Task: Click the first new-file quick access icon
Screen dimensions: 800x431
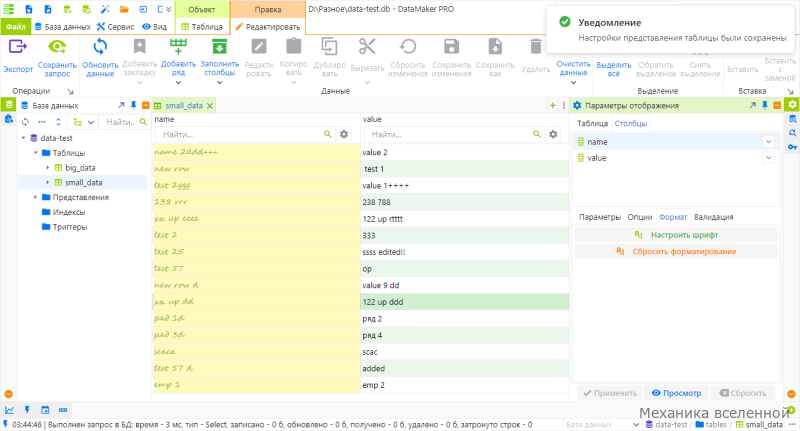Action: click(29, 9)
